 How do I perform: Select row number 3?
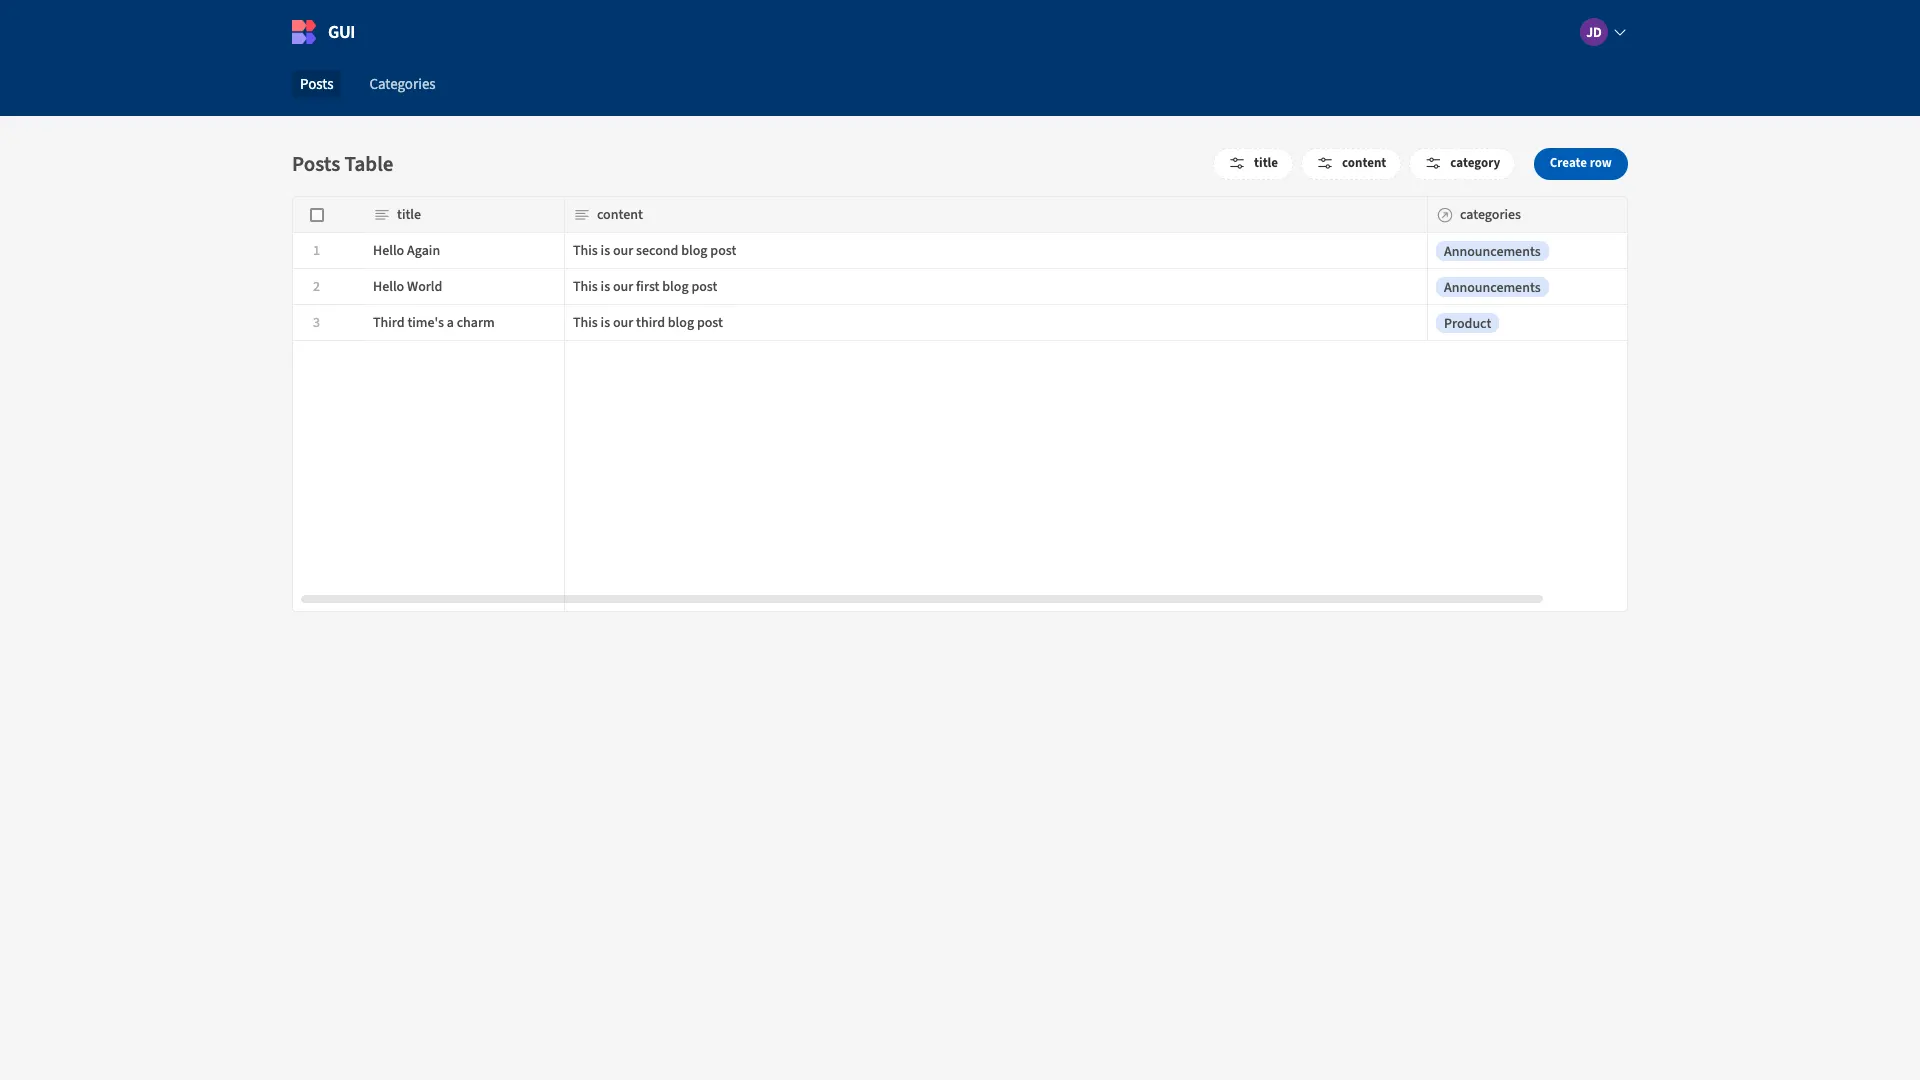point(316,323)
